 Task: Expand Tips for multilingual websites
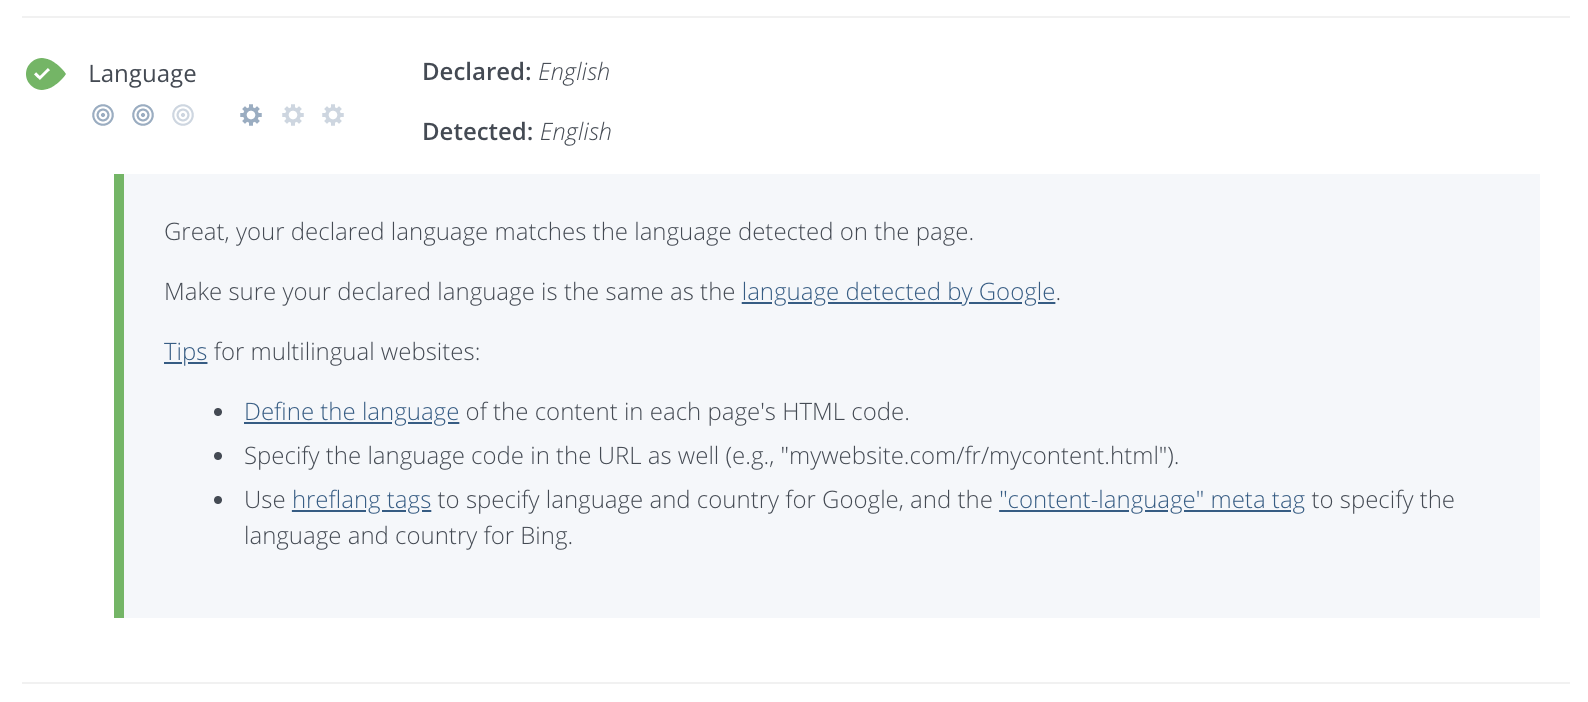pyautogui.click(x=185, y=351)
